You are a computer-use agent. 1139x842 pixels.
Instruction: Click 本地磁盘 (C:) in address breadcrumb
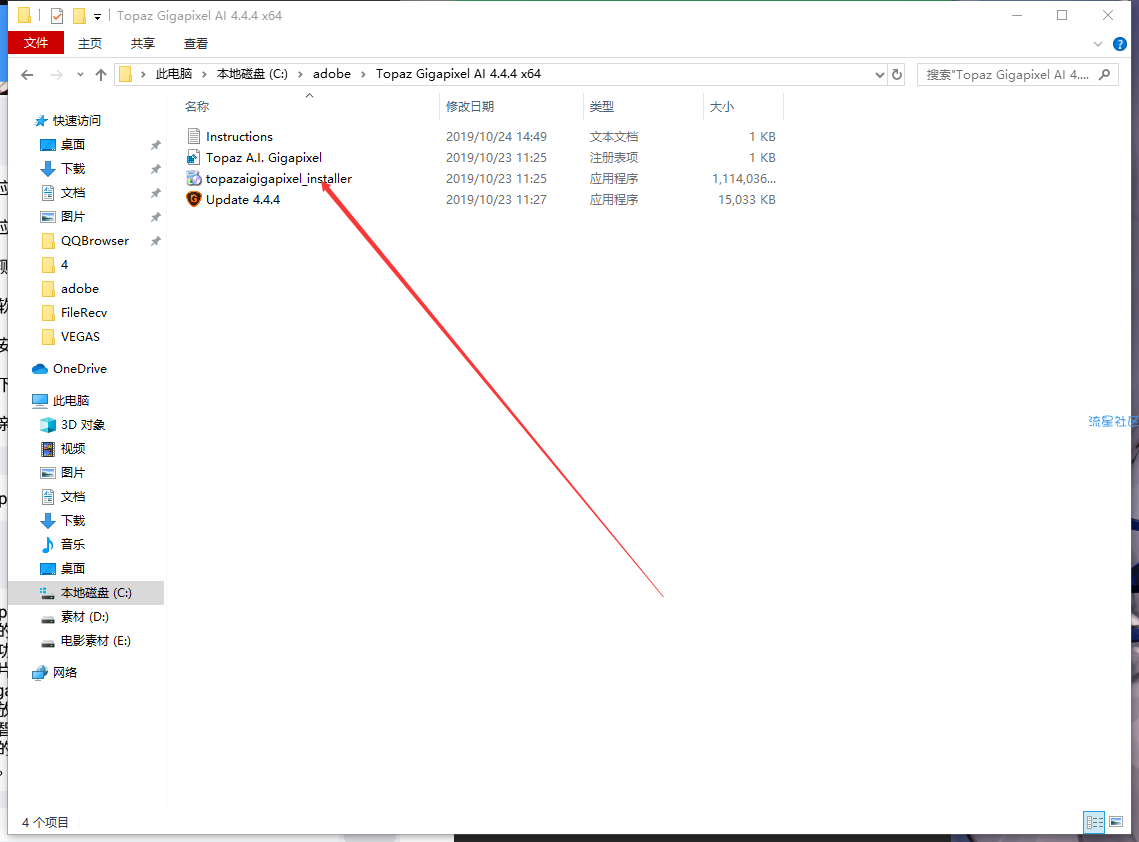click(x=252, y=74)
